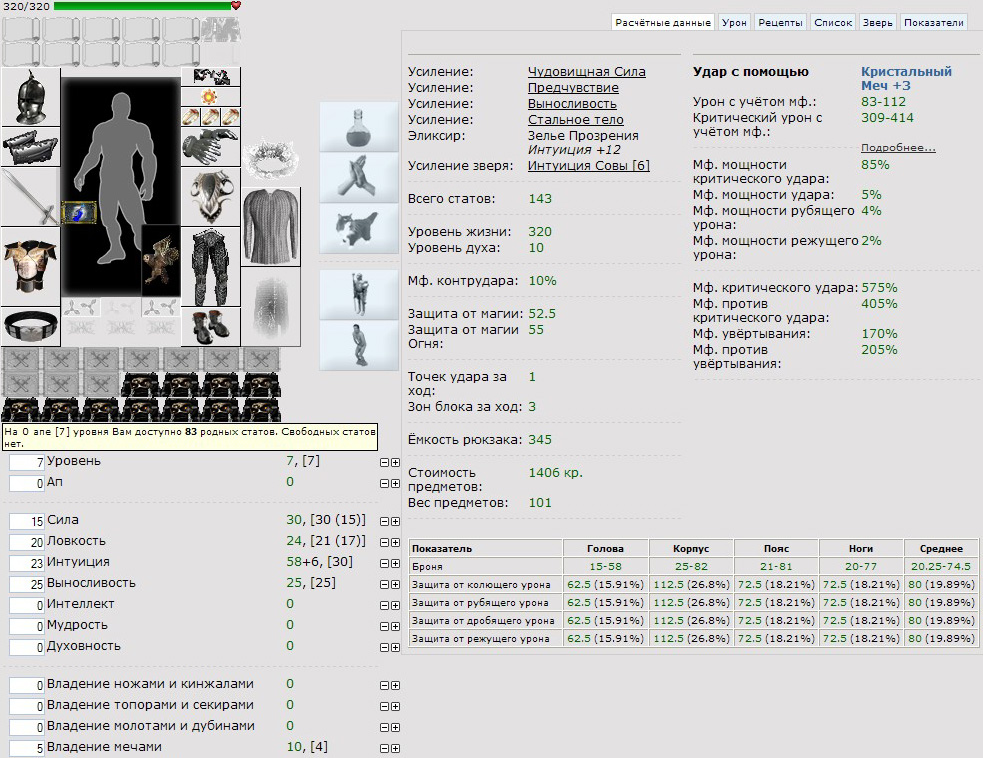The width and height of the screenshot is (983, 758).
Task: Click the Стальное тело link
Action: [x=576, y=119]
